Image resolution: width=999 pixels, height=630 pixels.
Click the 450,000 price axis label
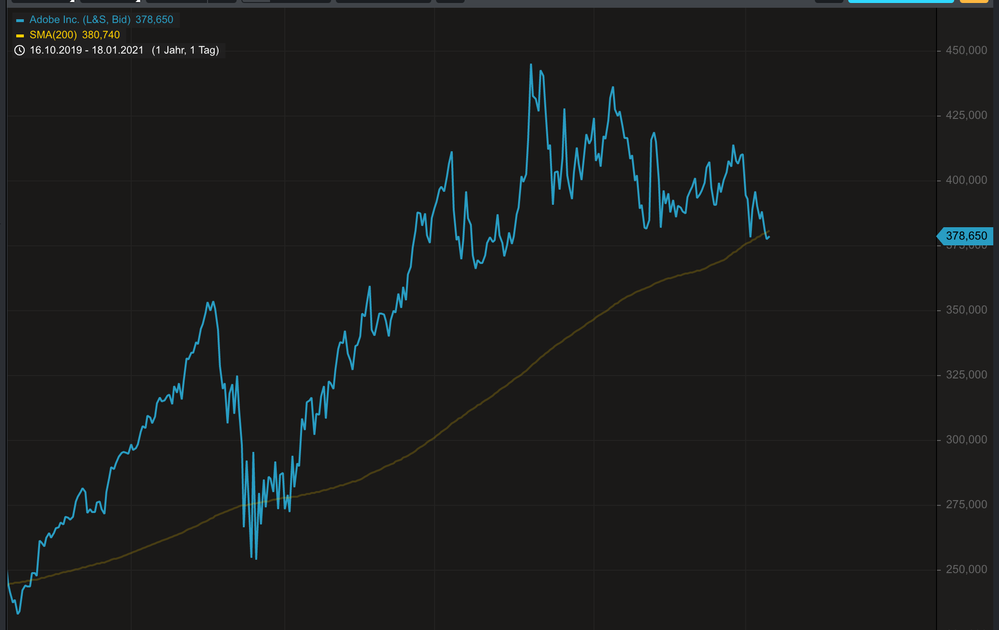coord(966,51)
